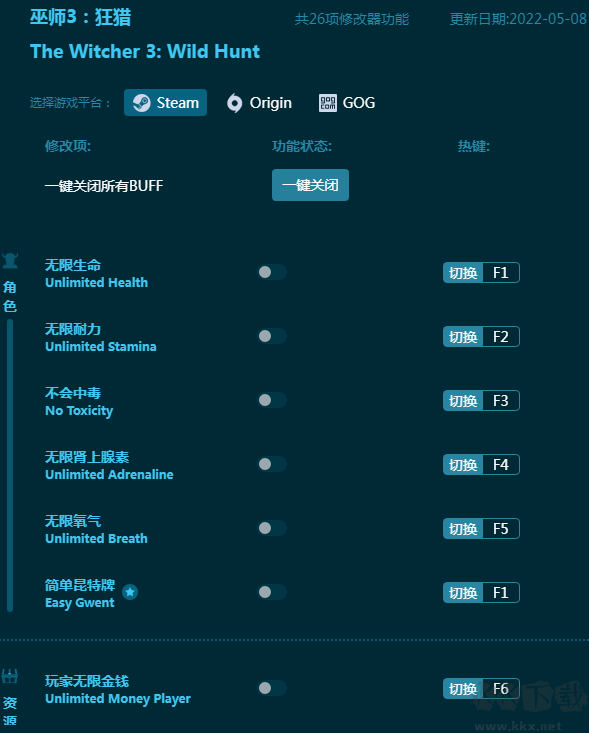Click The Witcher 3: Wild Hunt title
The width and height of the screenshot is (589, 733).
145,51
